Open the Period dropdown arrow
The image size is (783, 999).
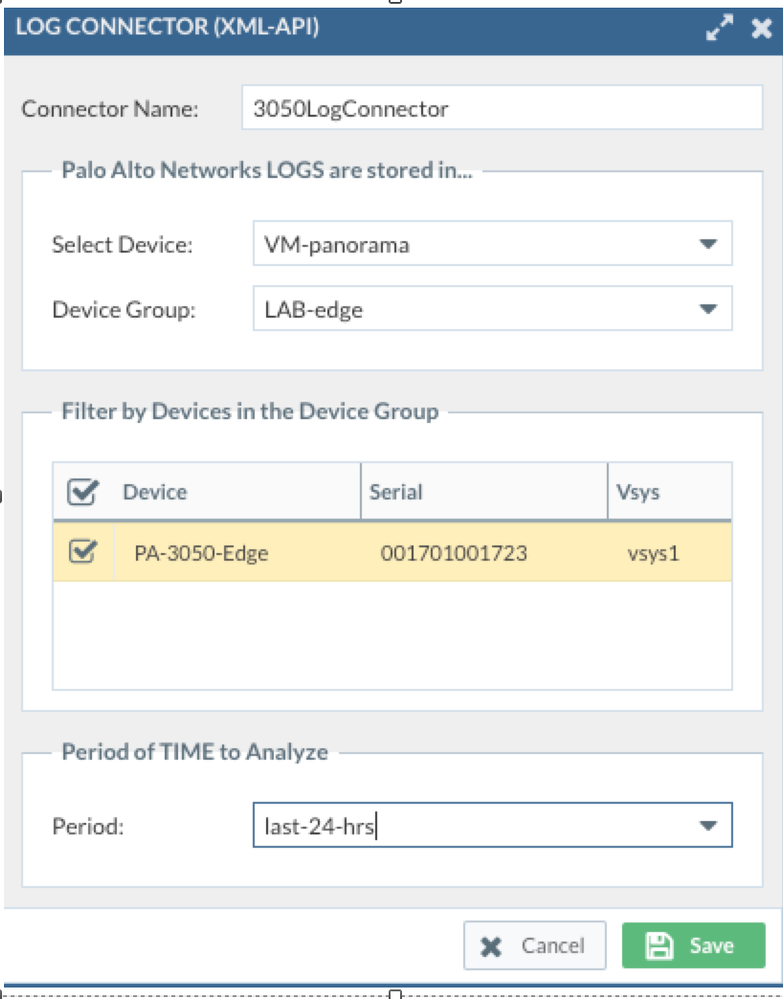pos(708,826)
